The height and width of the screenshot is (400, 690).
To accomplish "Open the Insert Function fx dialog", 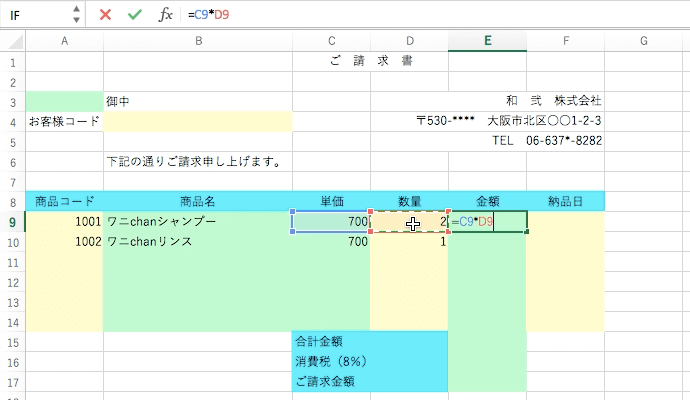I will click(165, 15).
